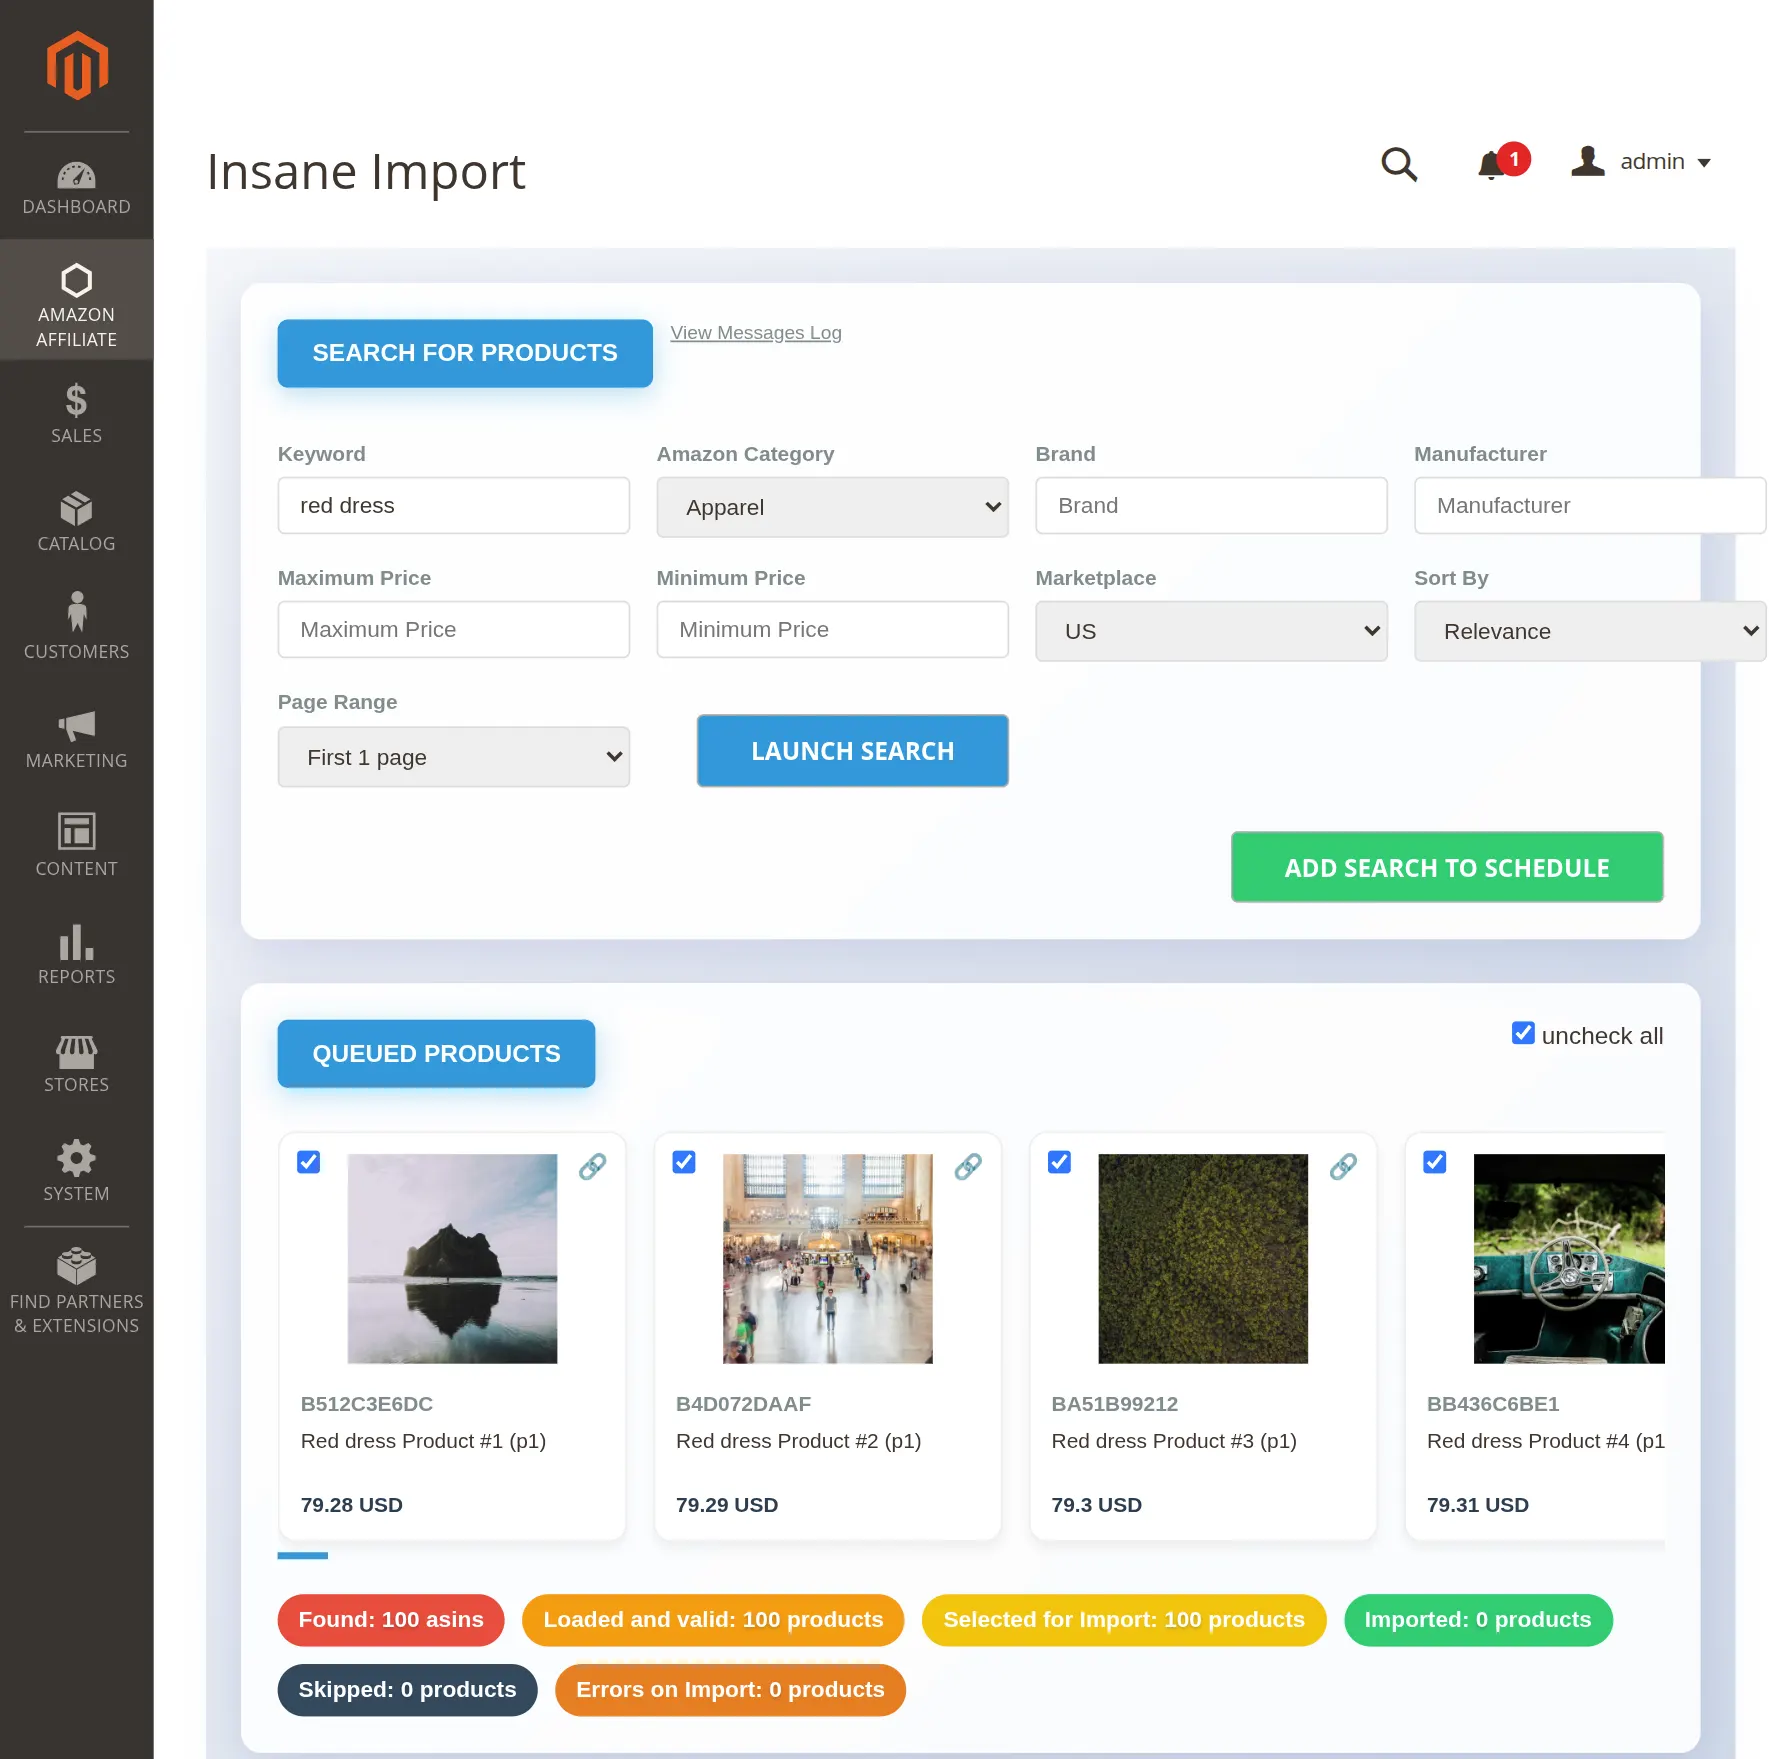This screenshot has width=1788, height=1759.
Task: Focus the Manufacturer input field
Action: tap(1590, 506)
